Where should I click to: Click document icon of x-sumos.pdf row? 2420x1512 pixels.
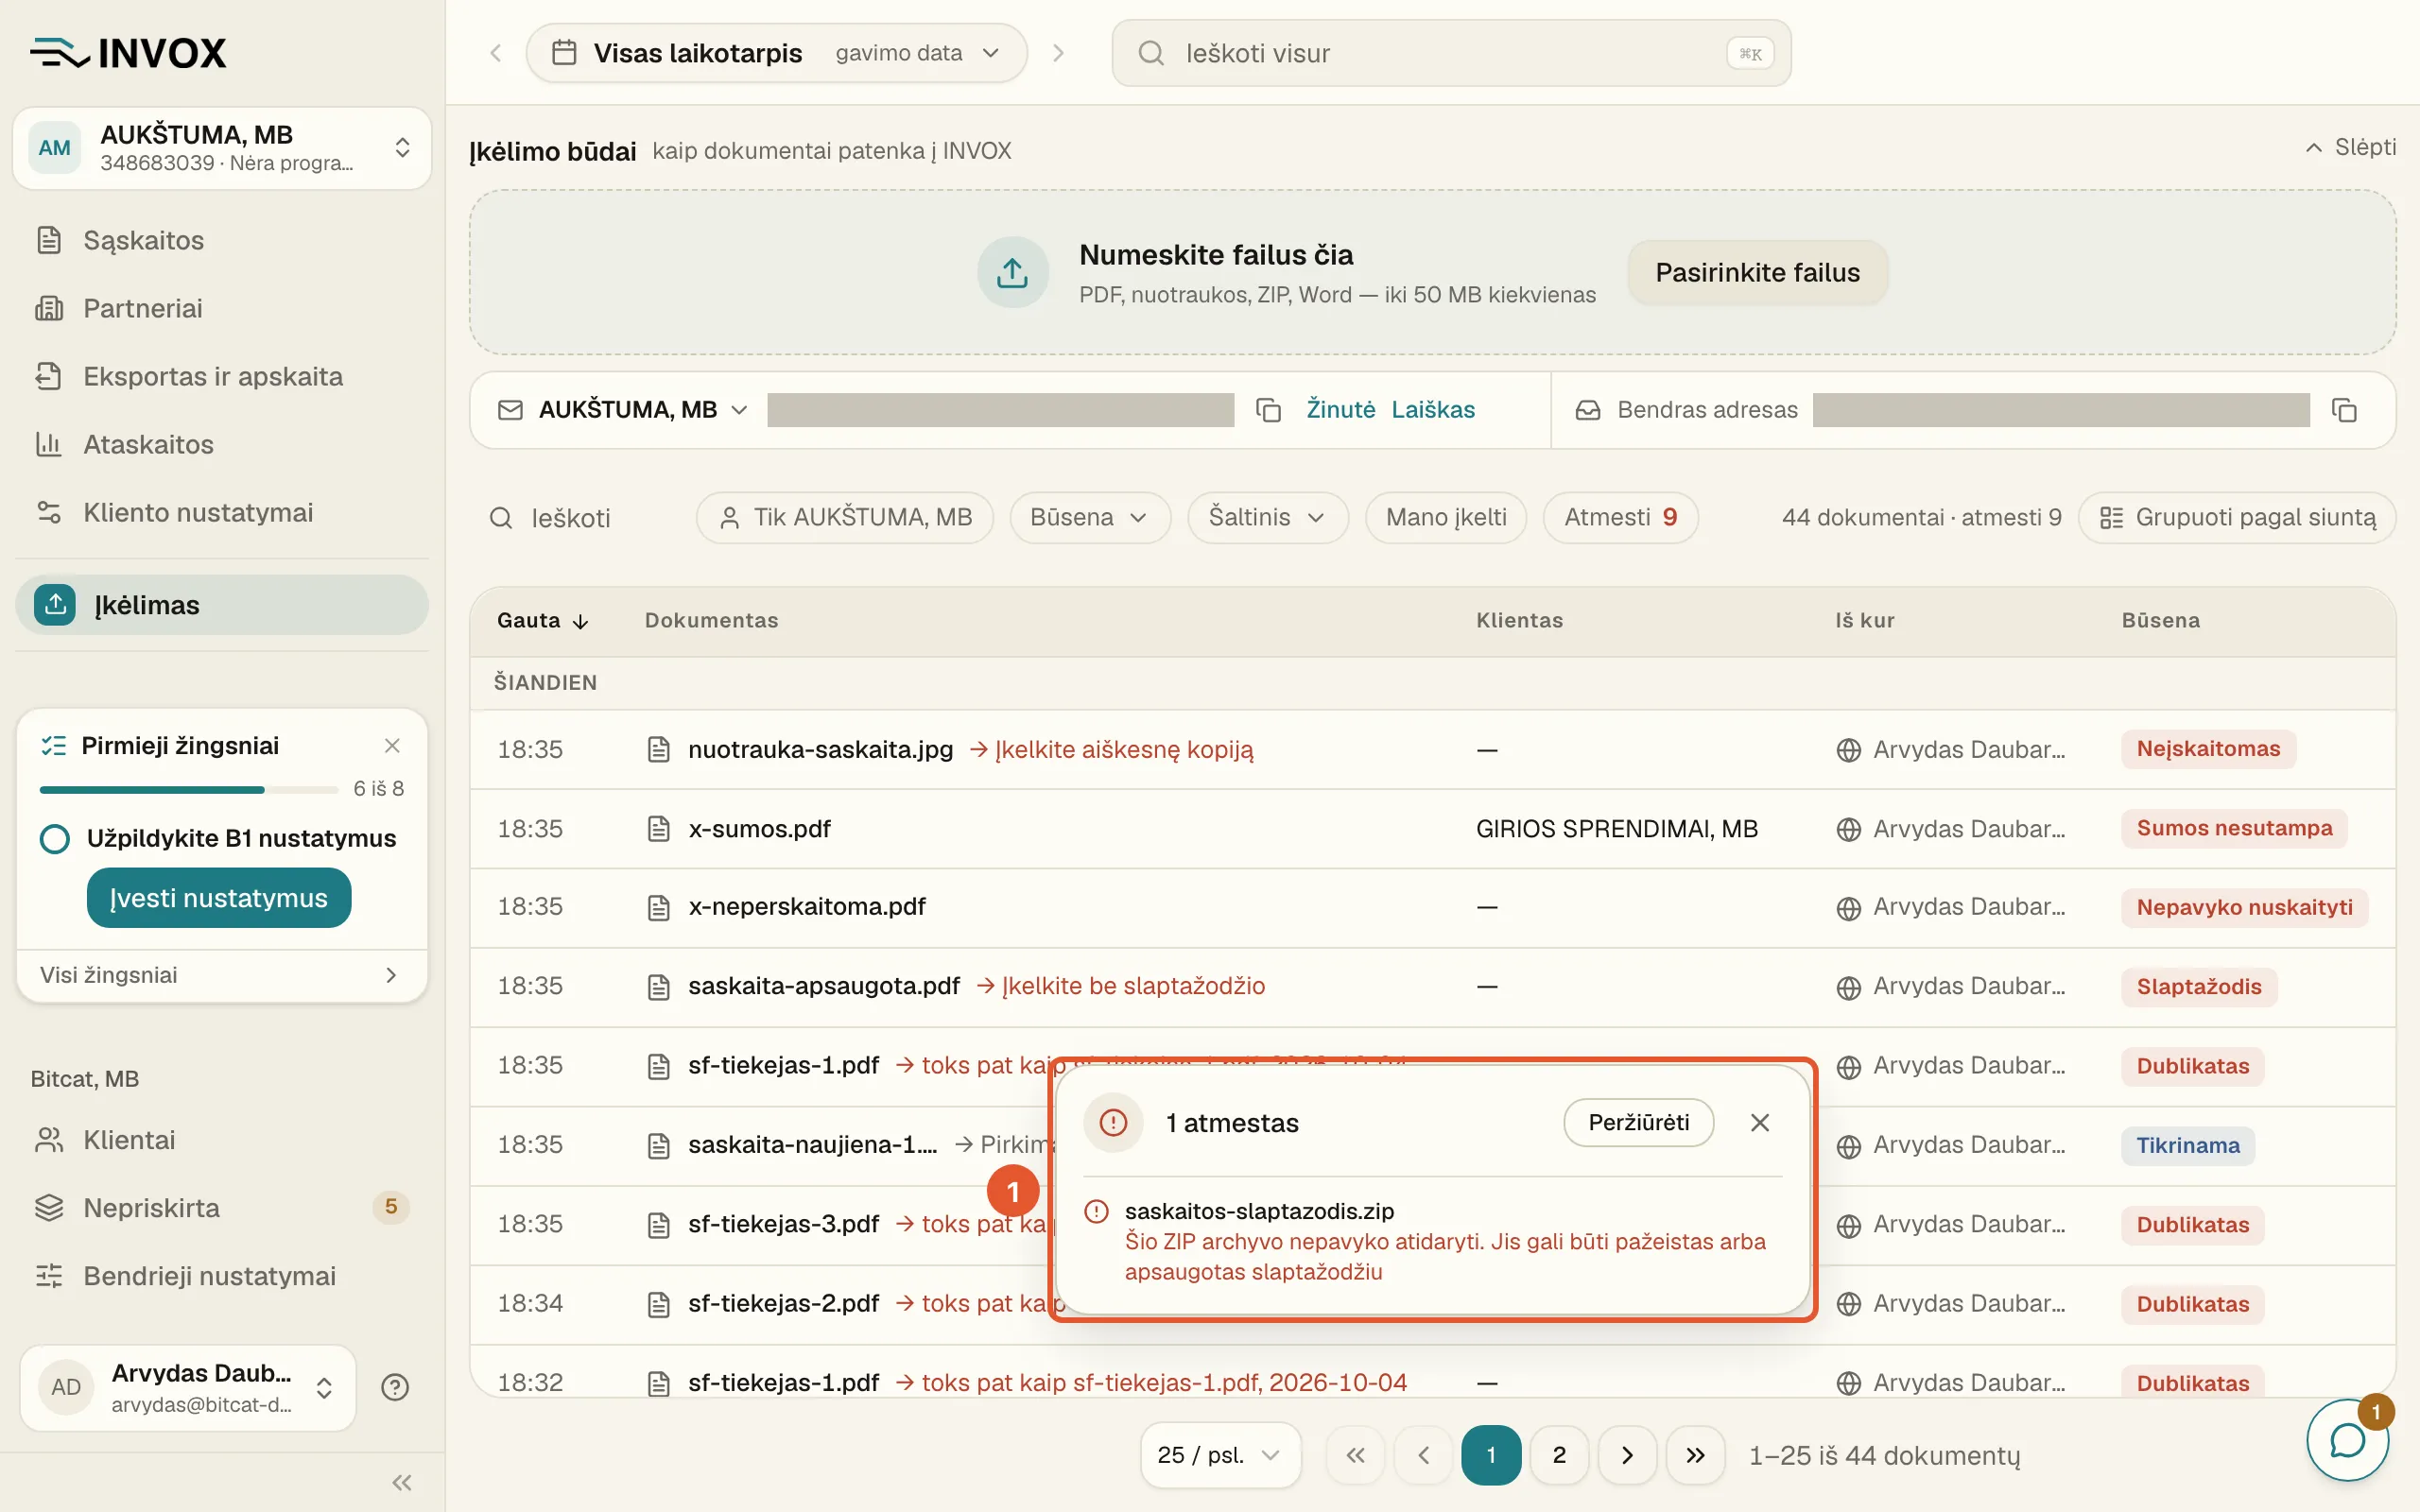pyautogui.click(x=658, y=828)
